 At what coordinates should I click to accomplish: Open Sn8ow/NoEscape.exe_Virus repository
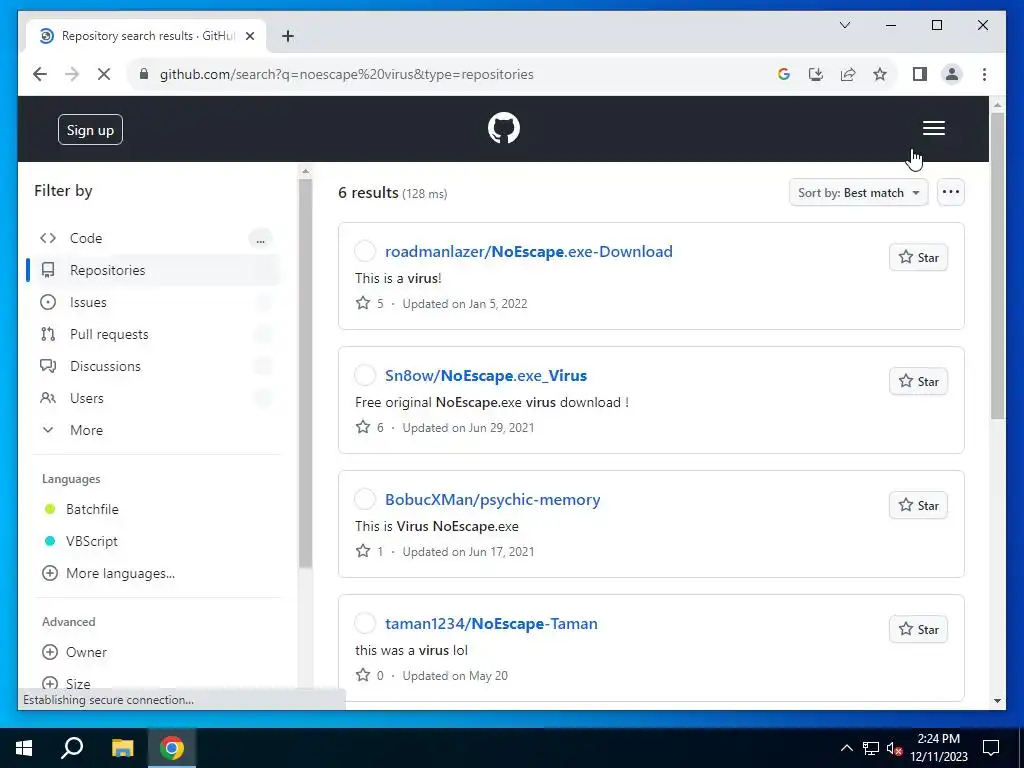[x=486, y=376]
